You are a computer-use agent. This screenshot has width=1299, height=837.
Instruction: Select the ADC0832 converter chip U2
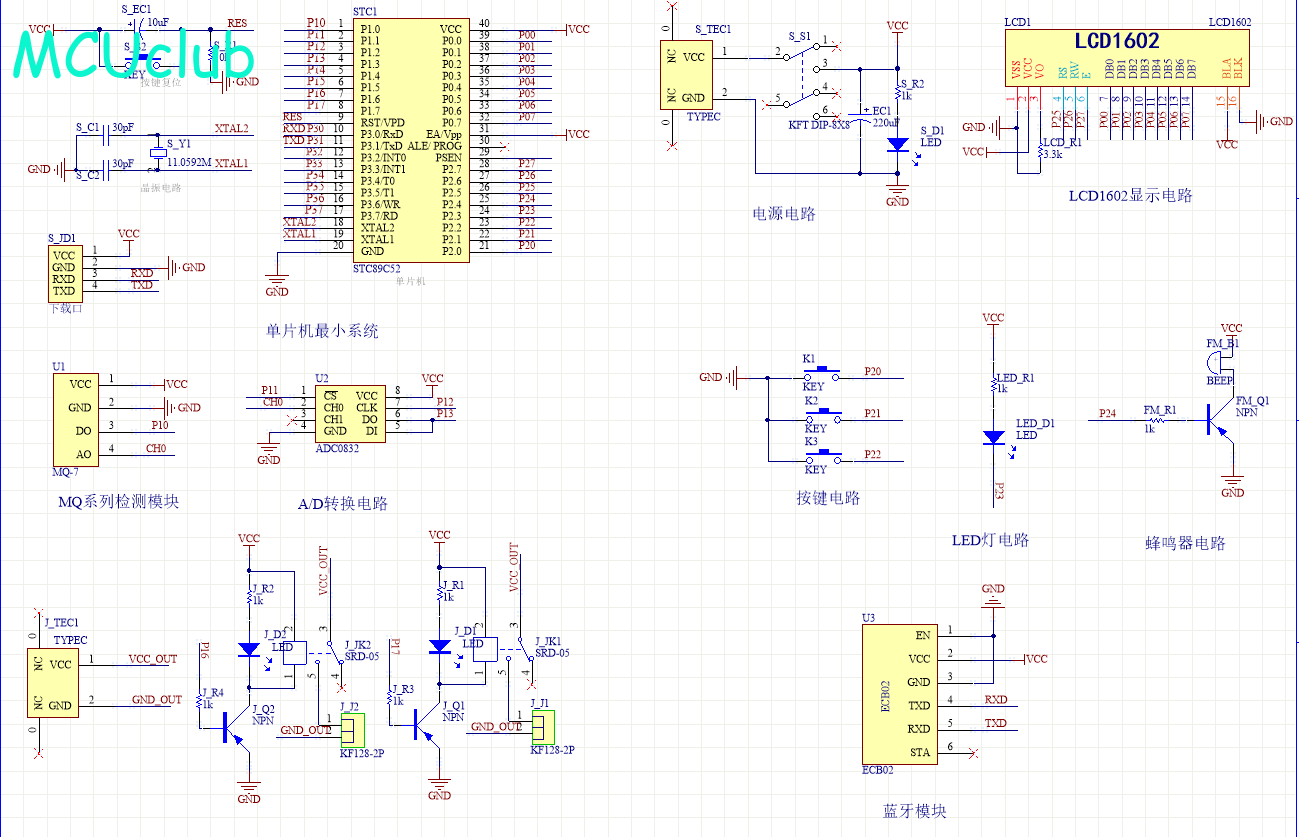click(x=349, y=414)
